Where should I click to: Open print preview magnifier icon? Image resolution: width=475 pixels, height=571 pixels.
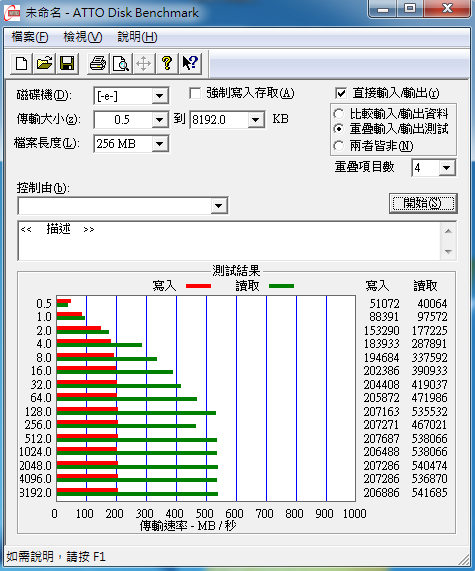[121, 63]
